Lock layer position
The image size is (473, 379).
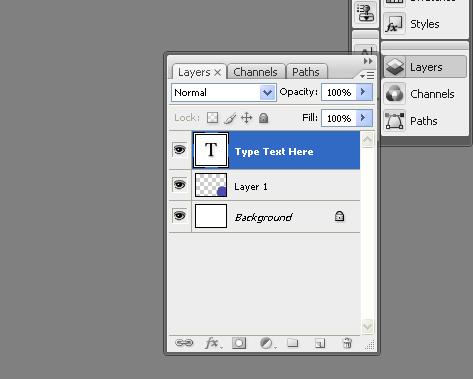pos(247,118)
